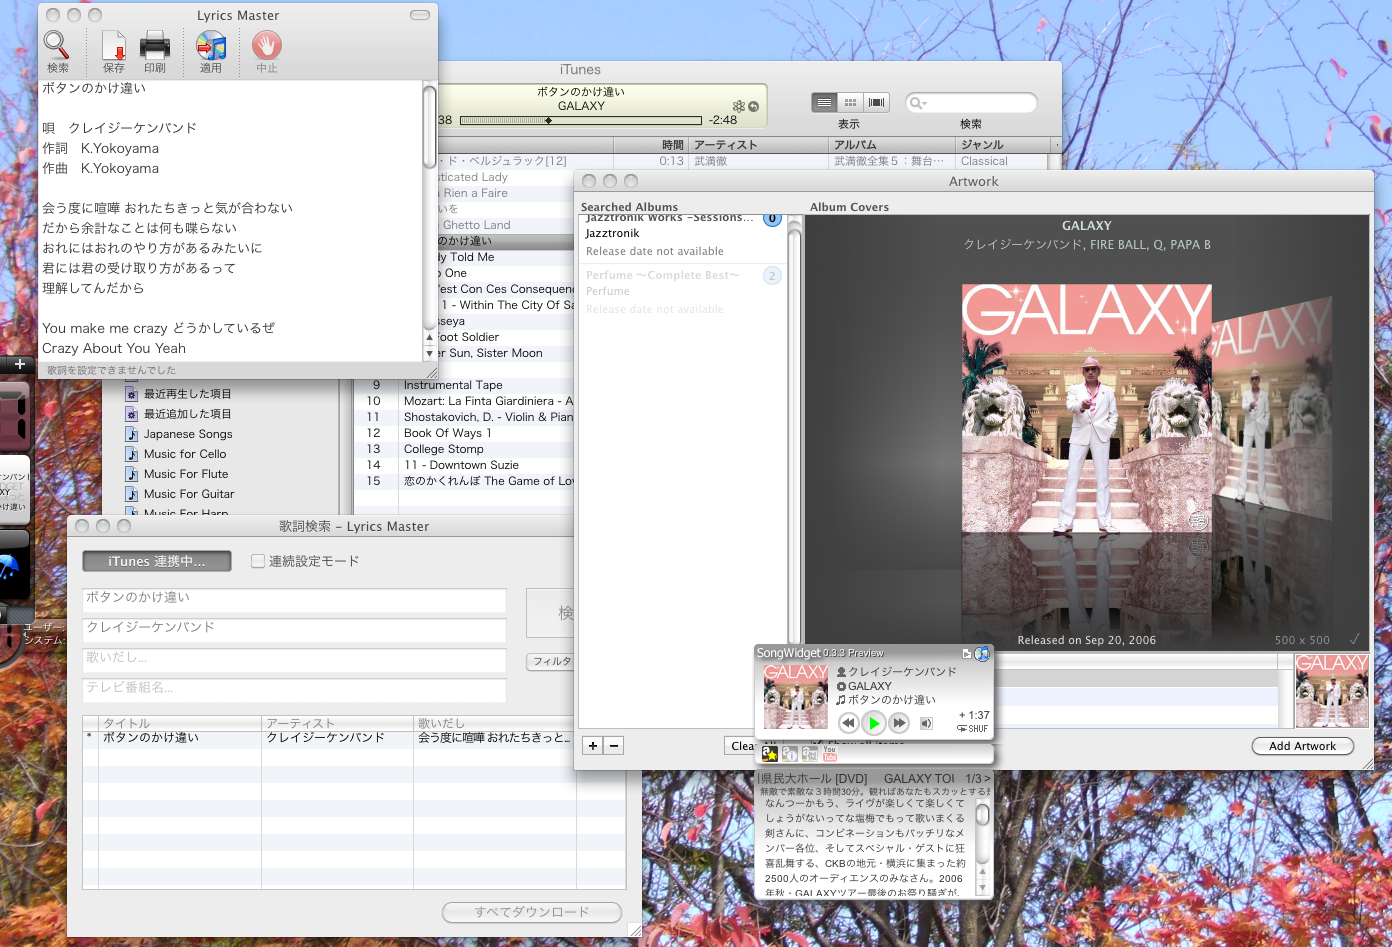Screen dimensions: 1392x947
Task: Click the GALAXY artwork thumbnail beside Add Artwork
Action: coord(1331,691)
